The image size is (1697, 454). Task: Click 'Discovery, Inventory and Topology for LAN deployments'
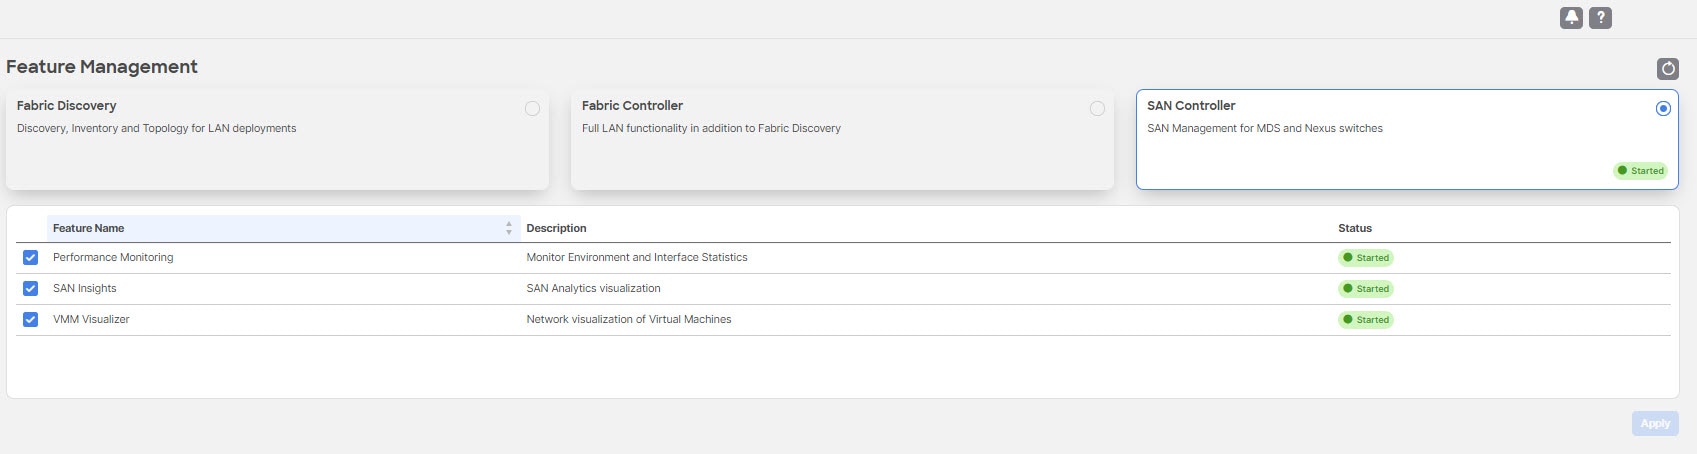[x=156, y=128]
